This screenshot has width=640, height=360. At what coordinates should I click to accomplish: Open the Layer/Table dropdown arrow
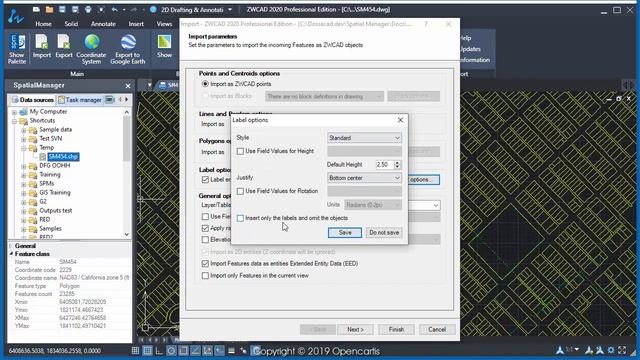coord(436,205)
